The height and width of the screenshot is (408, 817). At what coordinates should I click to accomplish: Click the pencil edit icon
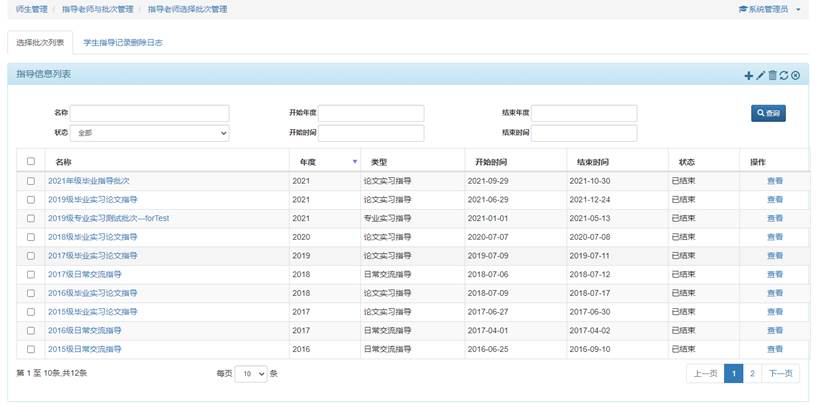(760, 75)
